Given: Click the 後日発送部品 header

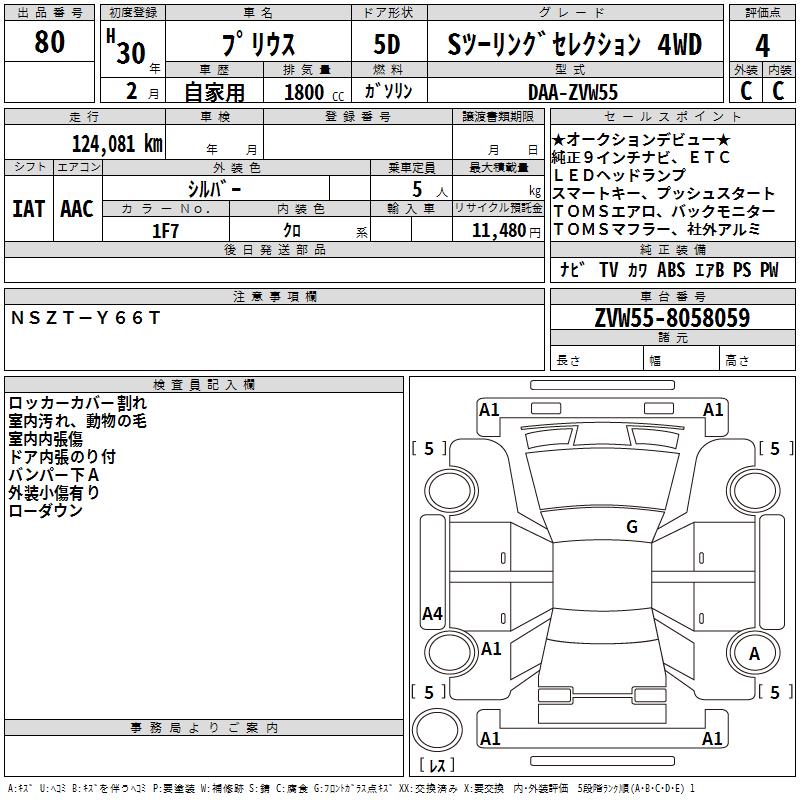Looking at the screenshot, I should coord(275,249).
